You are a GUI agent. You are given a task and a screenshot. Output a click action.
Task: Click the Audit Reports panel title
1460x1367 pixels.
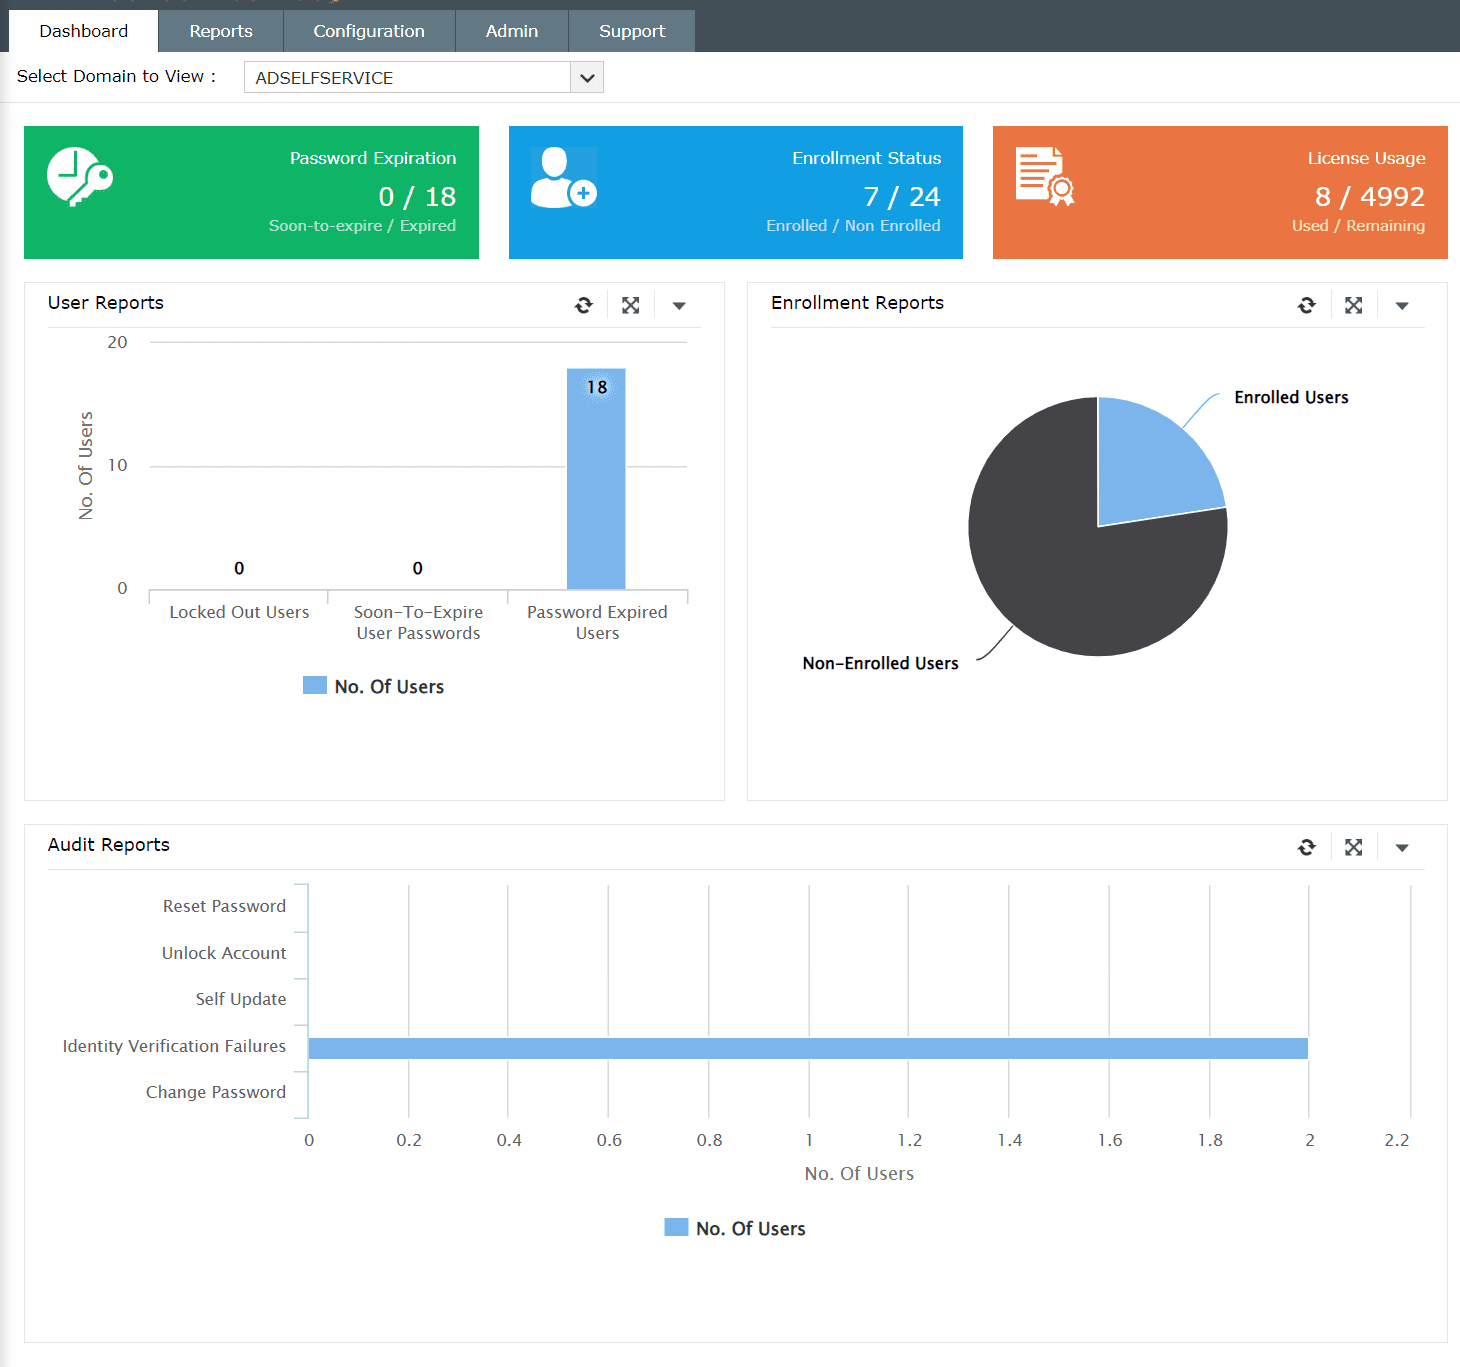click(109, 845)
